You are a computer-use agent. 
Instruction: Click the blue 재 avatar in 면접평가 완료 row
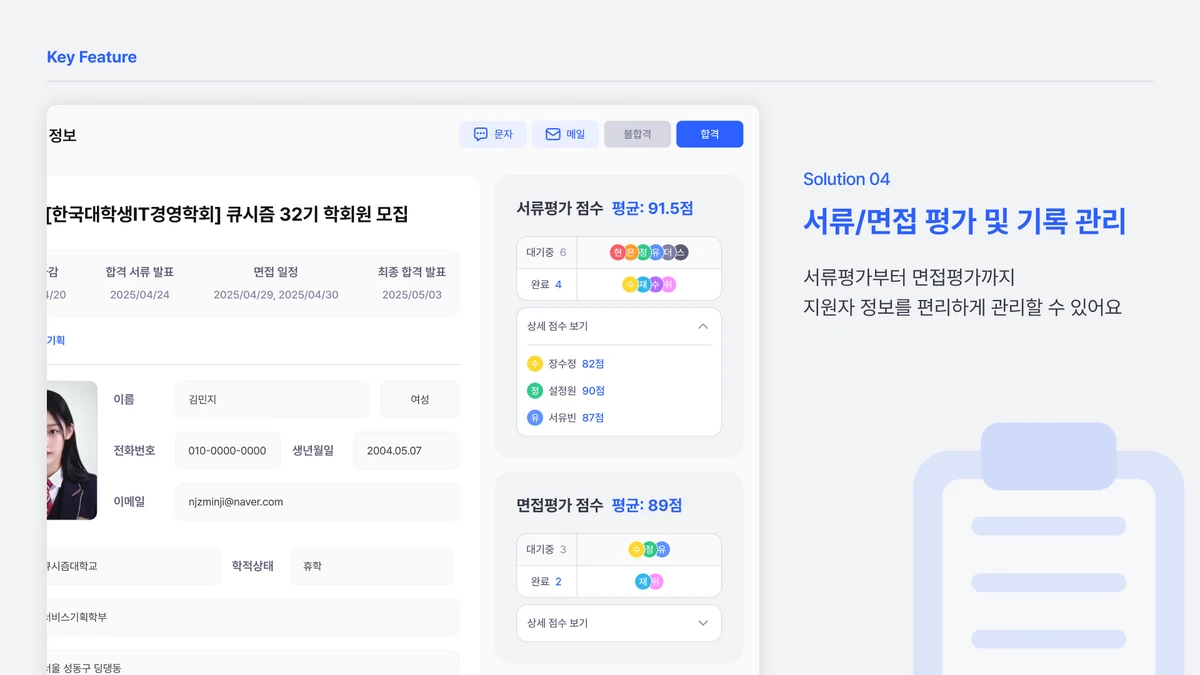(643, 582)
